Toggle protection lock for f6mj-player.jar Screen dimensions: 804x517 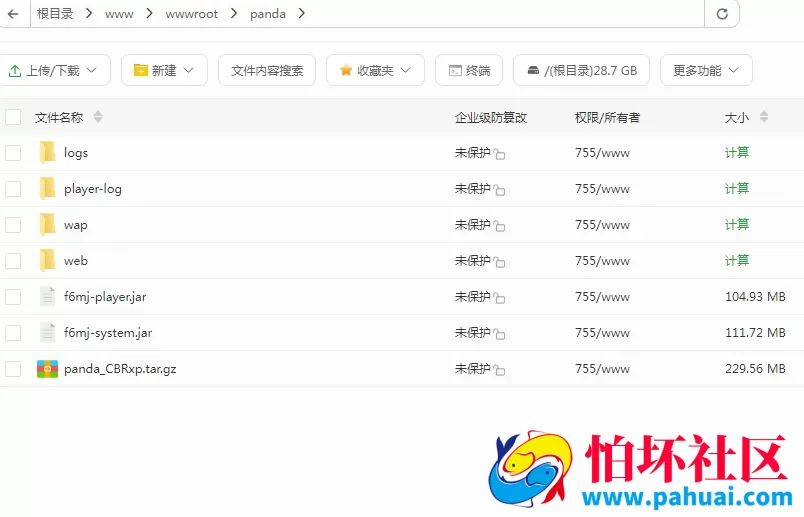(x=499, y=297)
